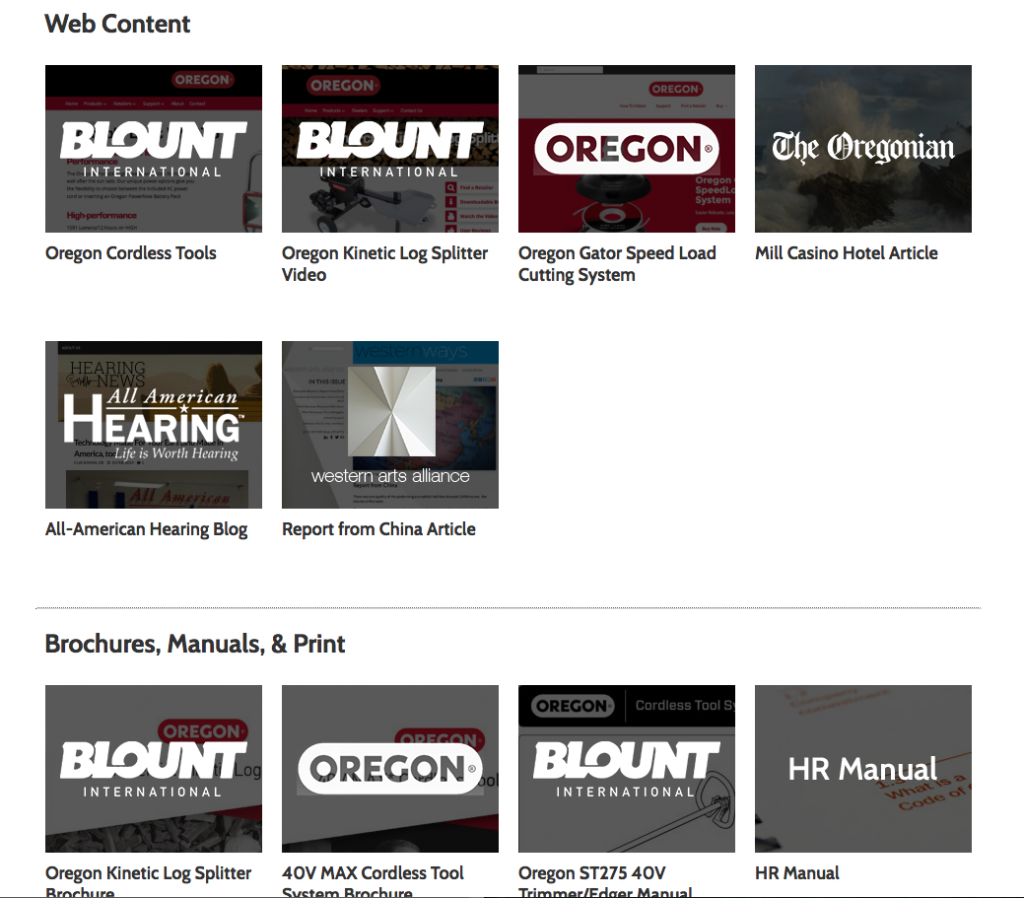Open the Oregon Cordless Tools thumbnail image
Viewport: 1024px width, 898px height.
point(153,148)
